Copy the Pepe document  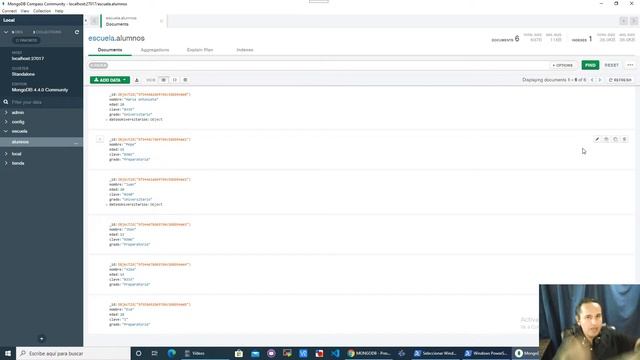click(606, 139)
